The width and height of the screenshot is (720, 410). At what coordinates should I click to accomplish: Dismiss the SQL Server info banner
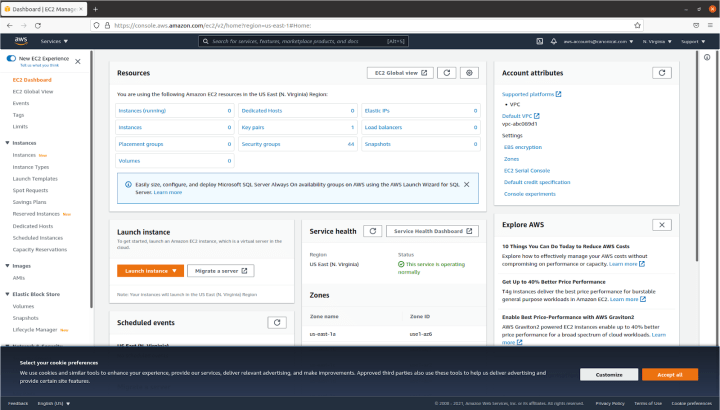tap(467, 185)
